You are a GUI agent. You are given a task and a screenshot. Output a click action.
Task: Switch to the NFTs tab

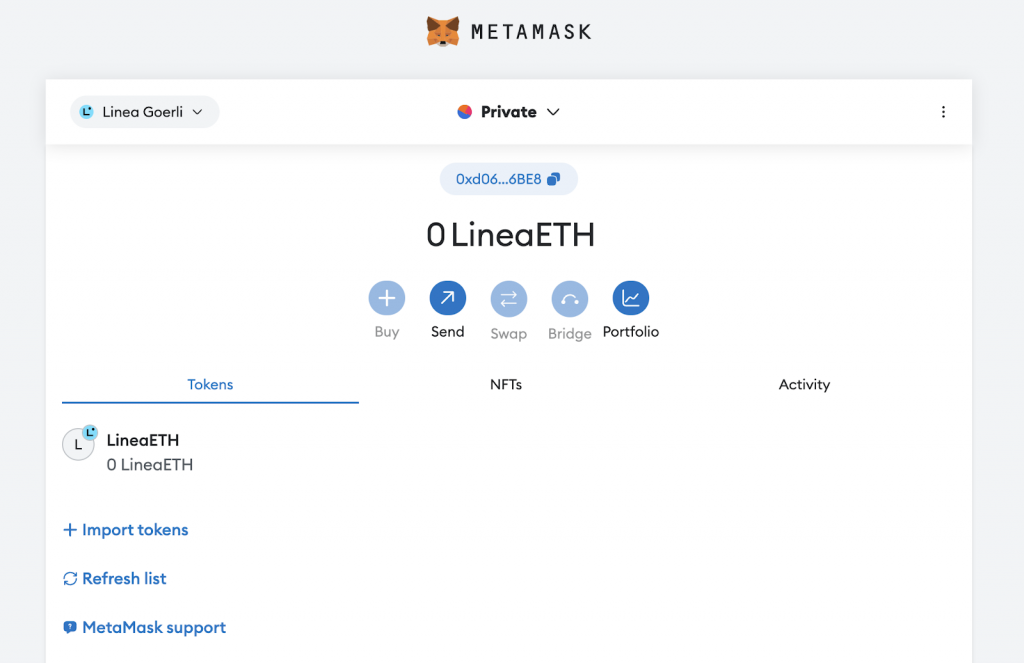tap(507, 384)
